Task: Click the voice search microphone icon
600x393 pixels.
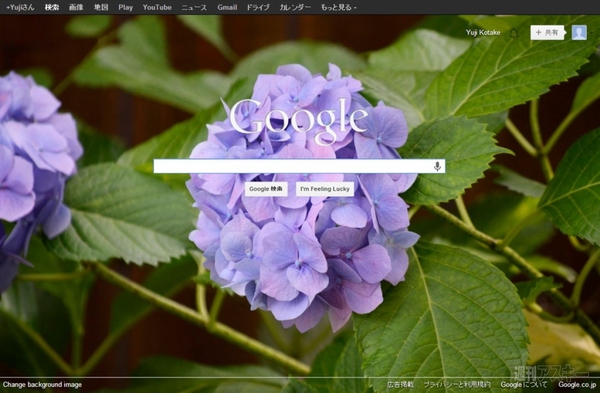Action: click(x=437, y=166)
